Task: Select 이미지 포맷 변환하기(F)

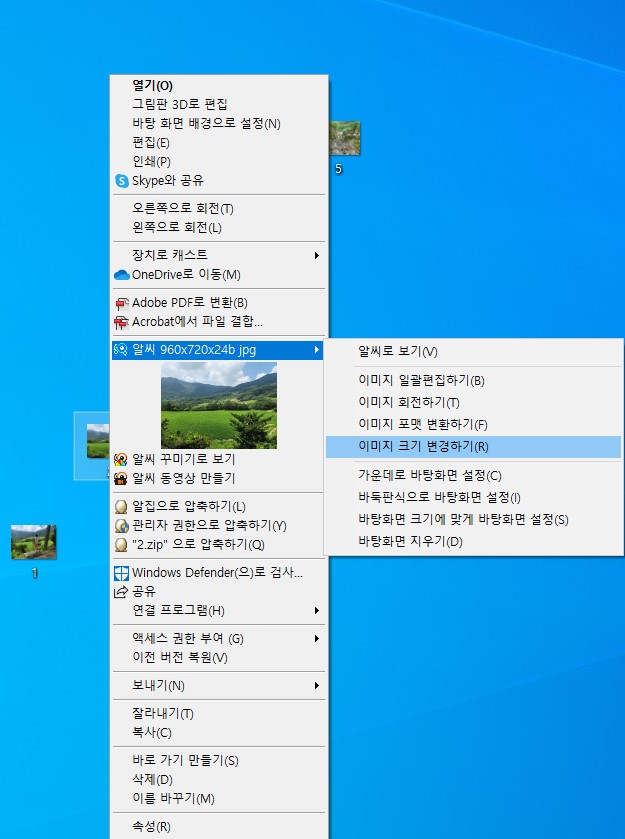Action: pyautogui.click(x=474, y=425)
